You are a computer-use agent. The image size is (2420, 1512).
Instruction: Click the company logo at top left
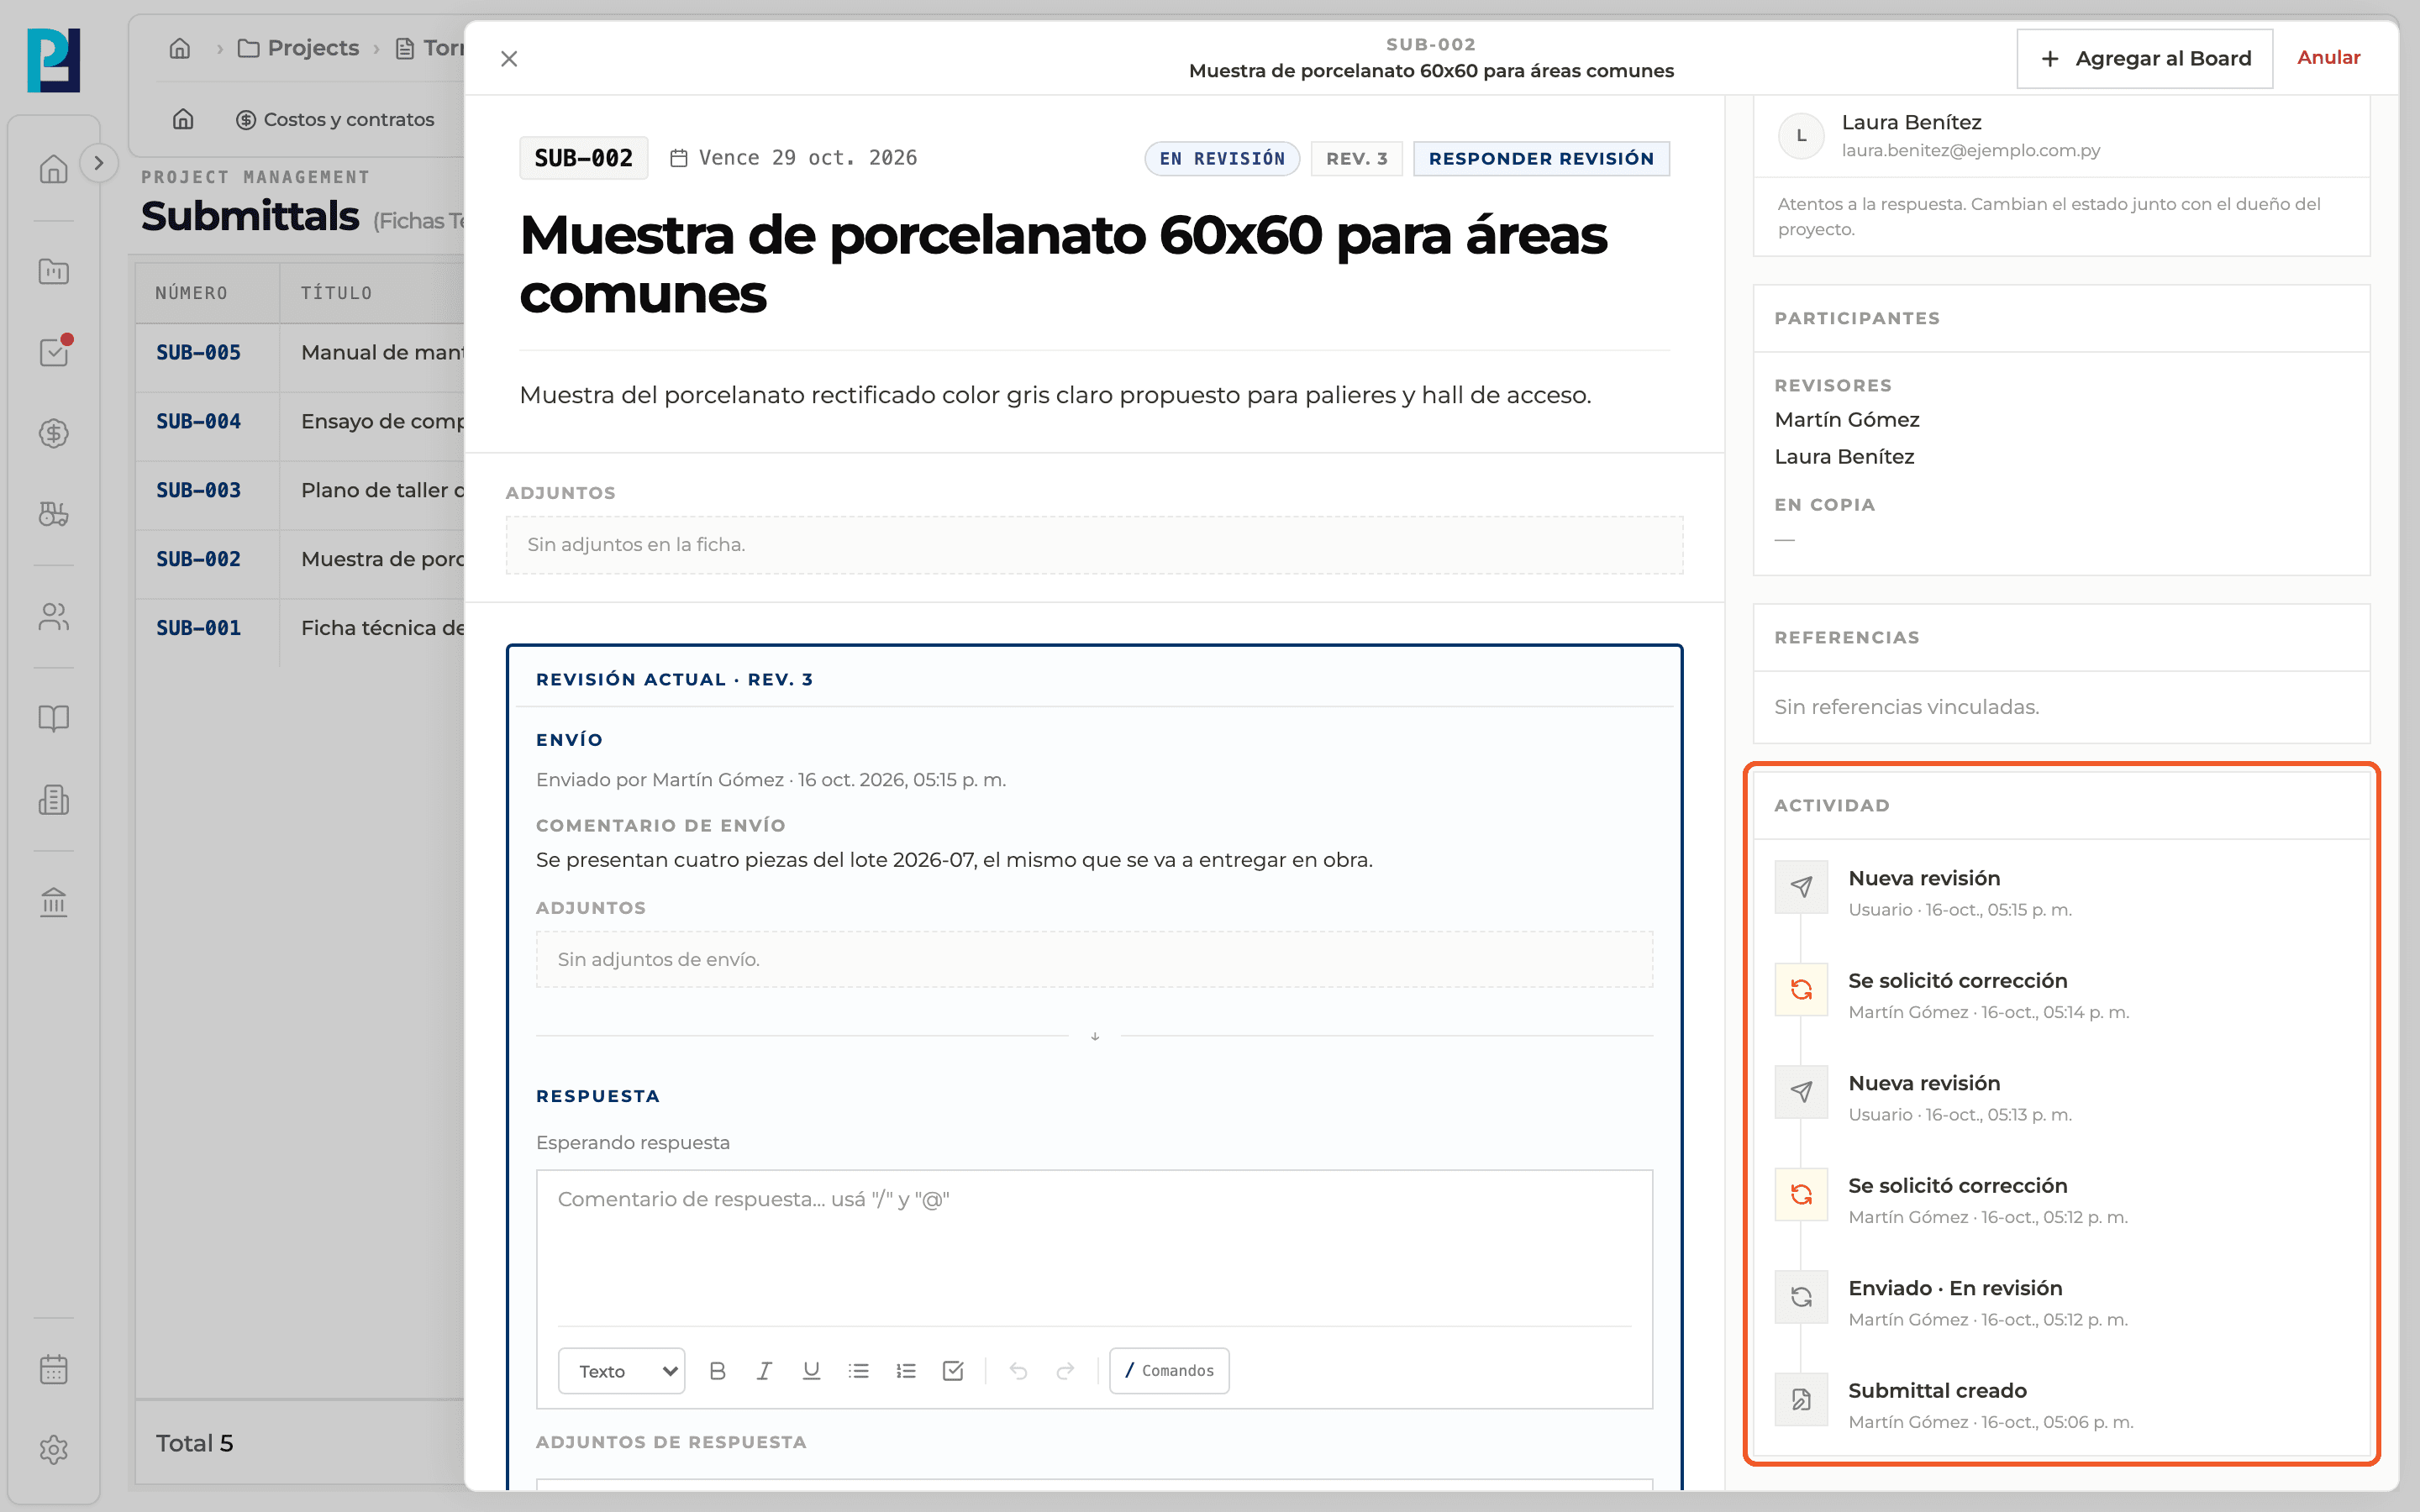[53, 60]
